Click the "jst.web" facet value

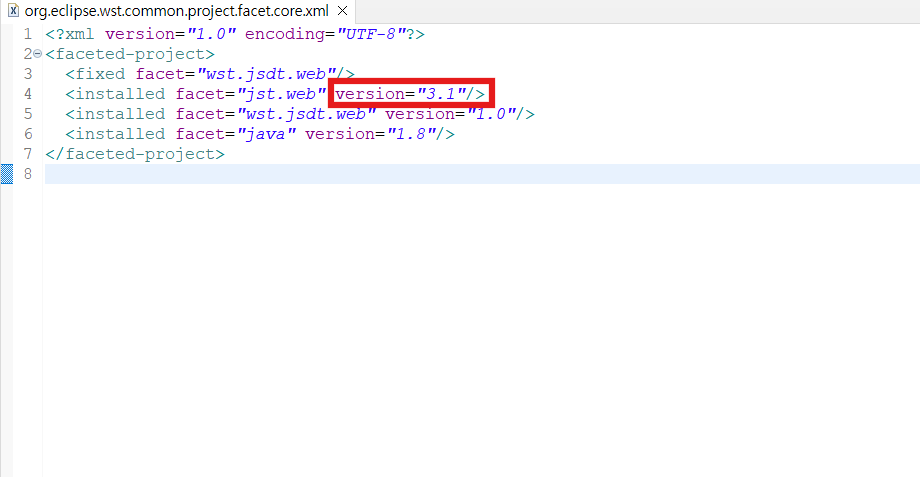click(x=281, y=94)
